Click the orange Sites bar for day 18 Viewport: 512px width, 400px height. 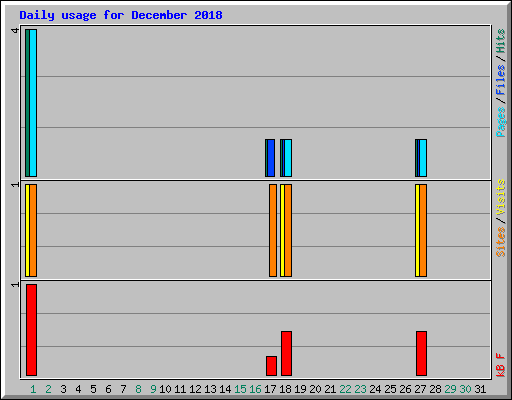coord(288,230)
